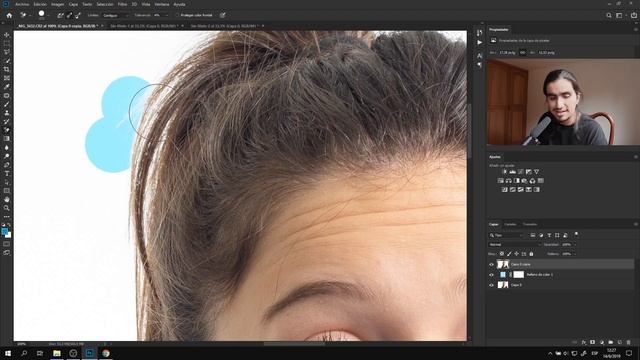Open Chrome from the taskbar
The width and height of the screenshot is (640, 360).
pyautogui.click(x=106, y=353)
